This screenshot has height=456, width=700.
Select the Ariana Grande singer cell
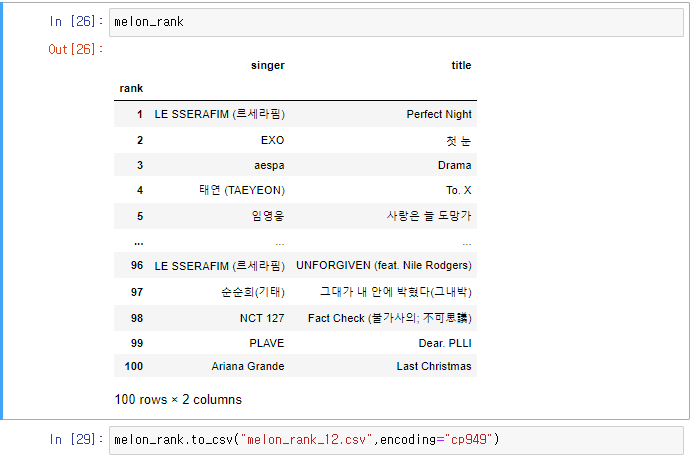pyautogui.click(x=248, y=366)
